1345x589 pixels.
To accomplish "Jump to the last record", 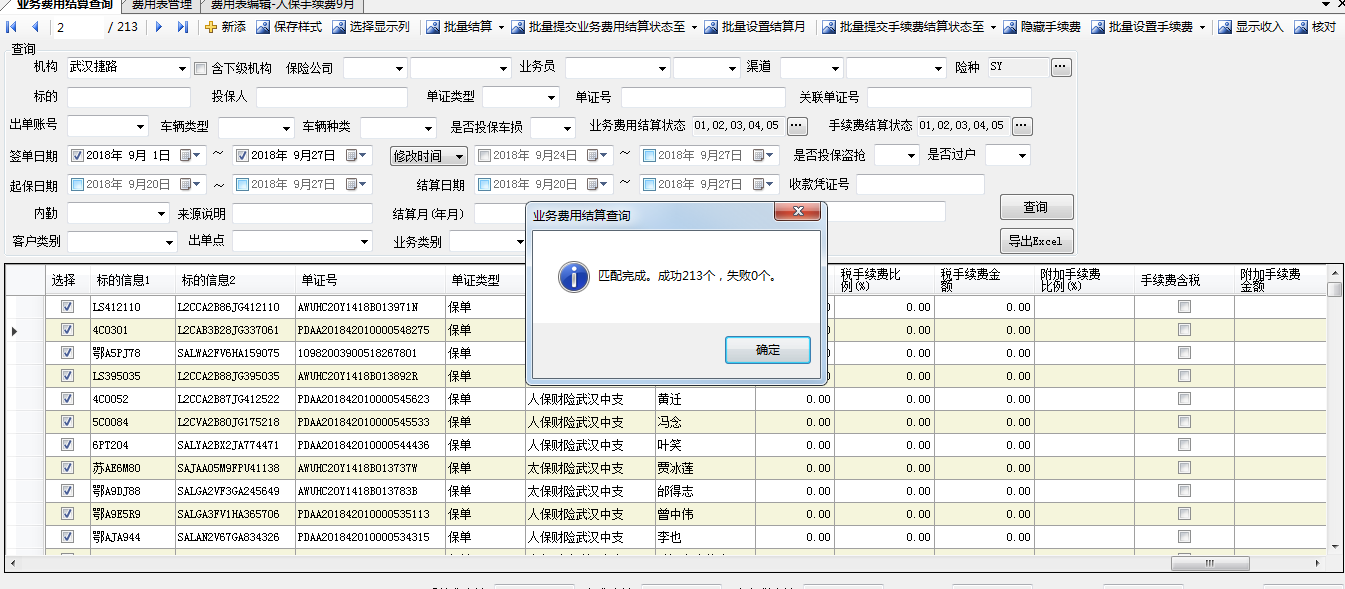I will click(182, 27).
